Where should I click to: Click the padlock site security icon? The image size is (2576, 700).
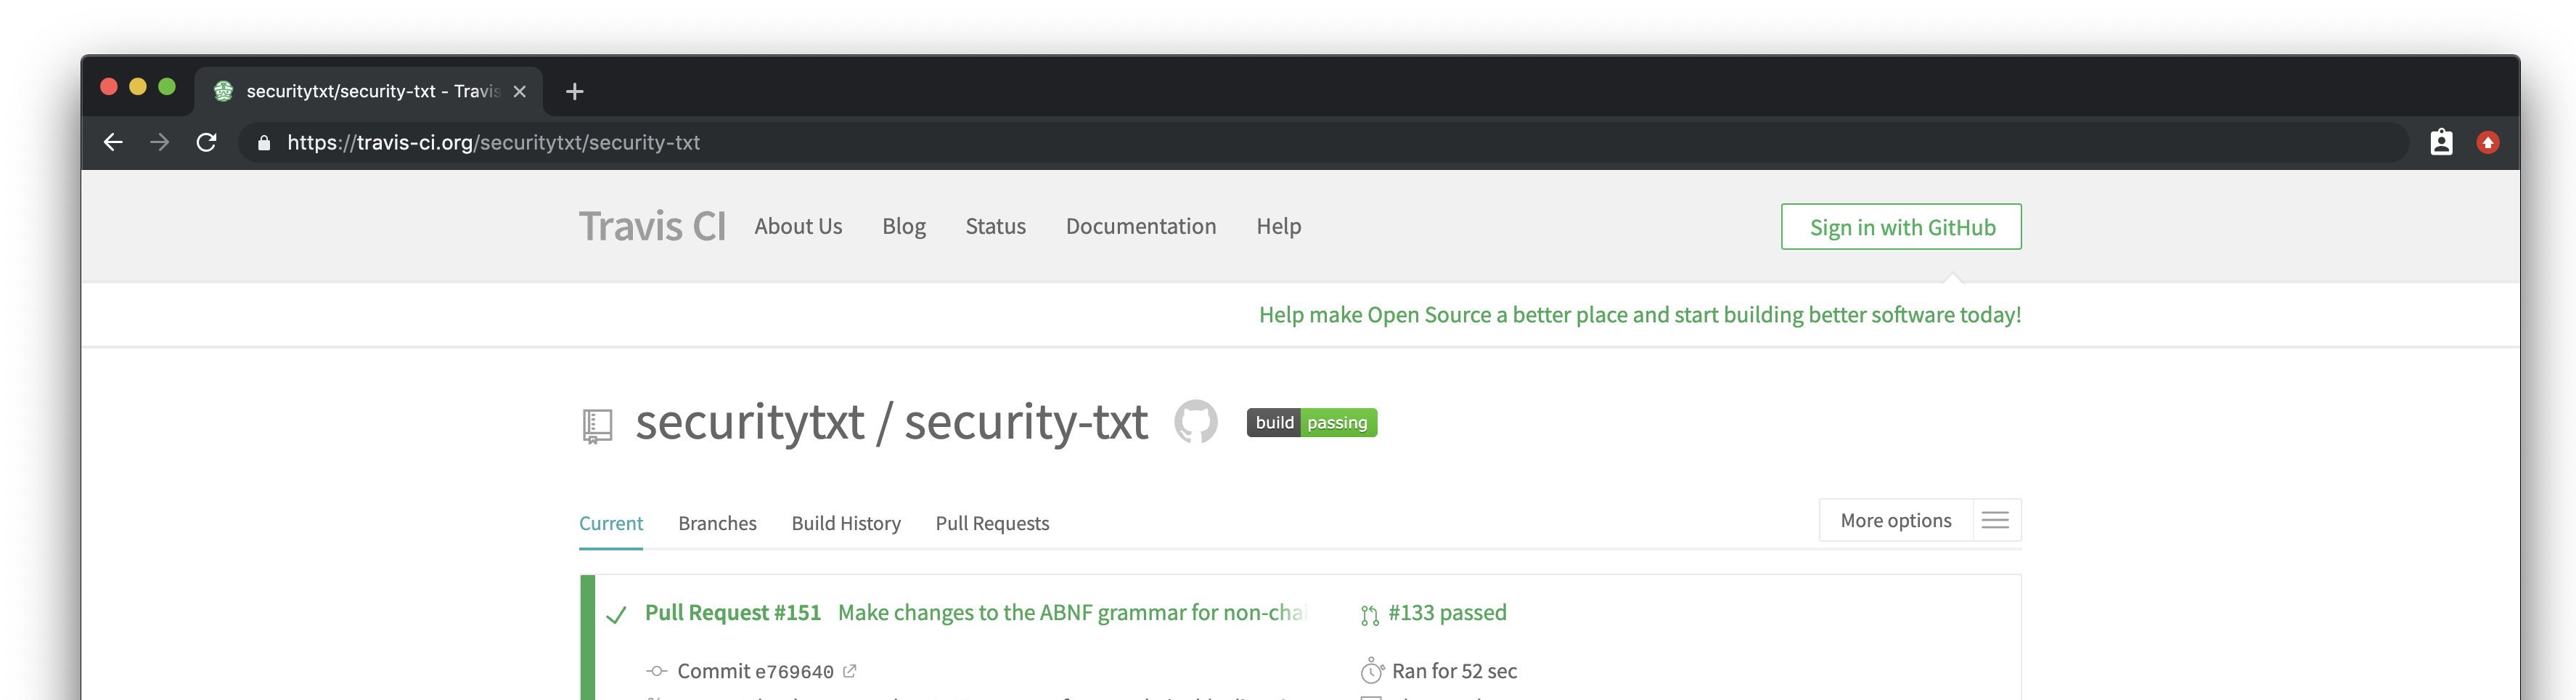tap(264, 142)
